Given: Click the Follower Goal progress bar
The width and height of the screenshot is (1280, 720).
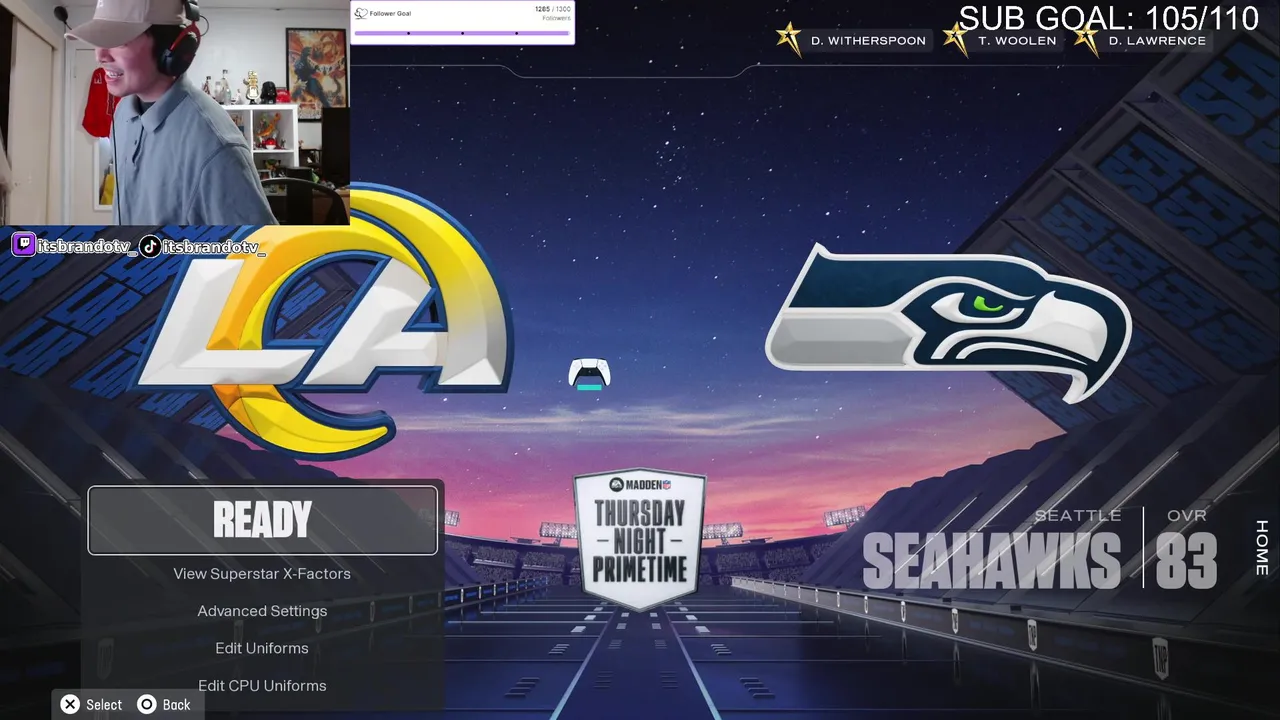Looking at the screenshot, I should pyautogui.click(x=462, y=33).
